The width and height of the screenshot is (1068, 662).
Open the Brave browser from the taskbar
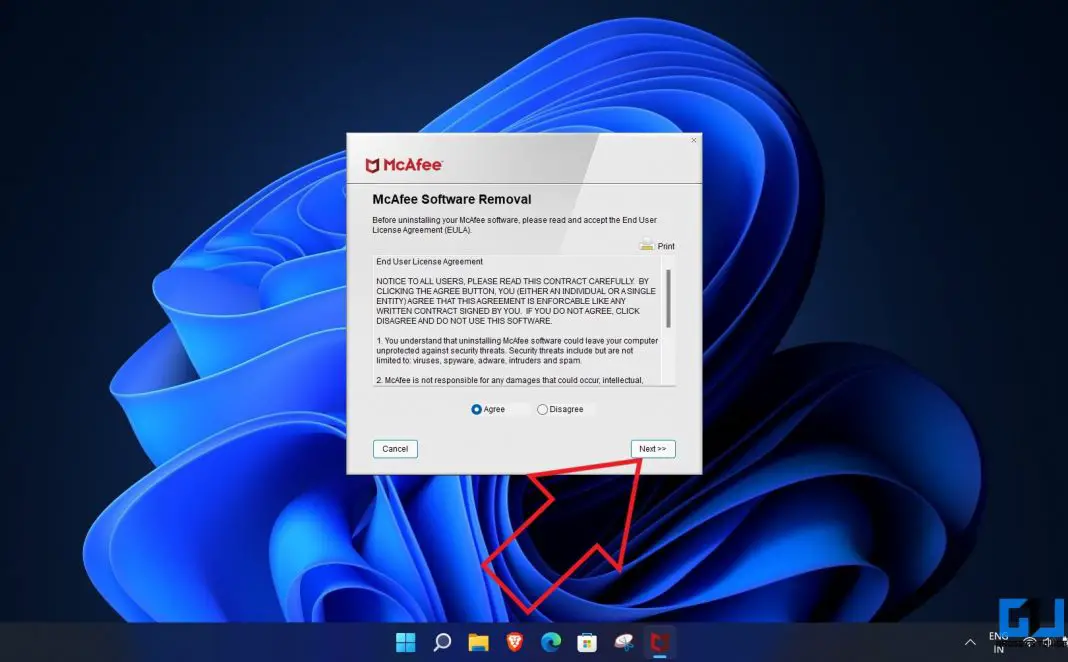(x=515, y=642)
